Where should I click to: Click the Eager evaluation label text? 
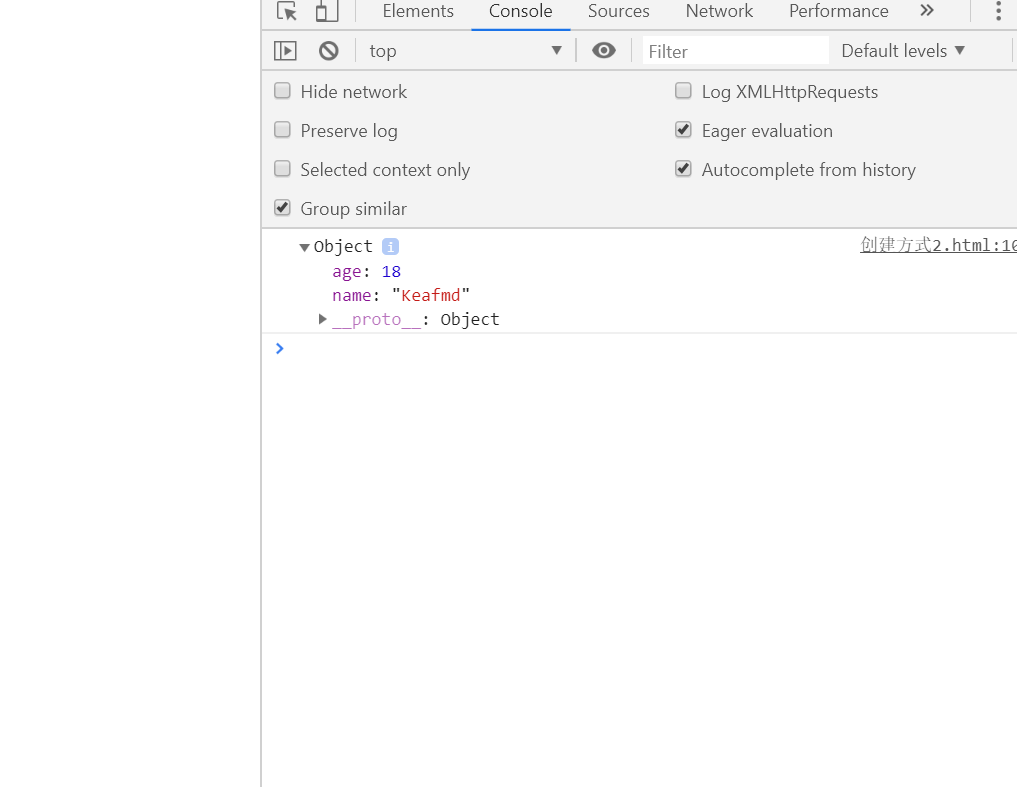coord(767,130)
